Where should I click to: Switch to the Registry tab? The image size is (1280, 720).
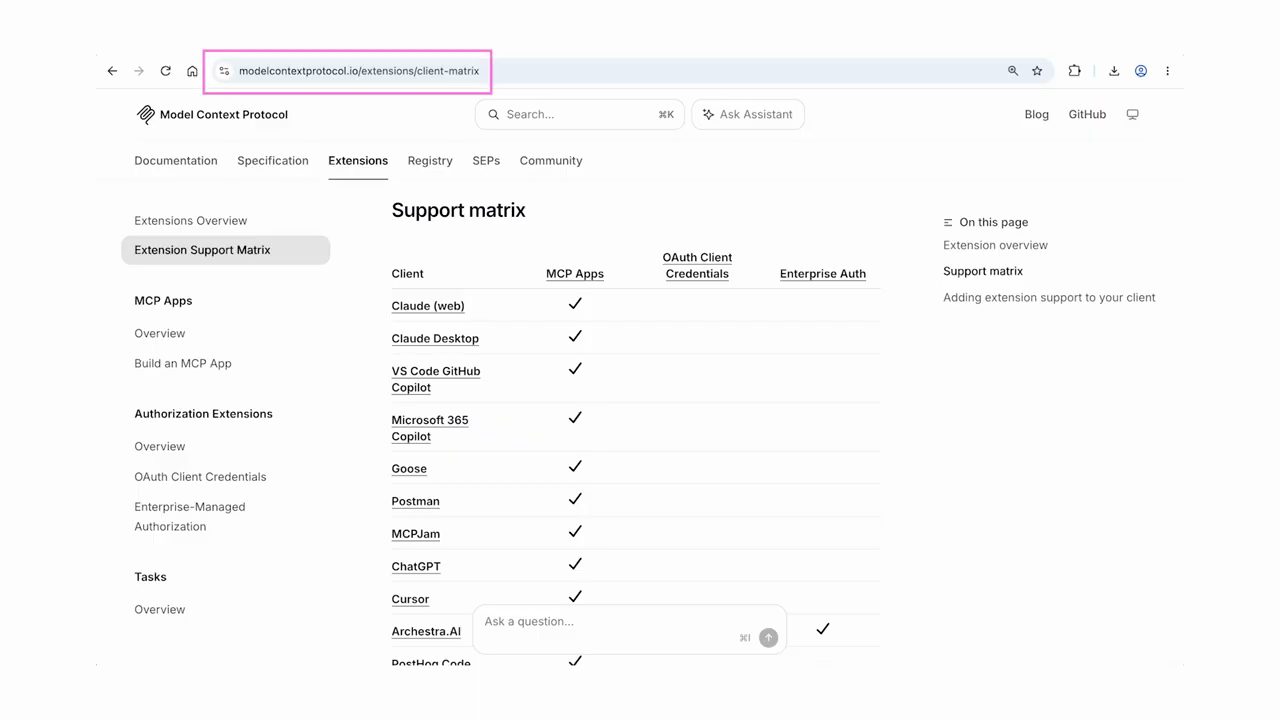tap(430, 160)
